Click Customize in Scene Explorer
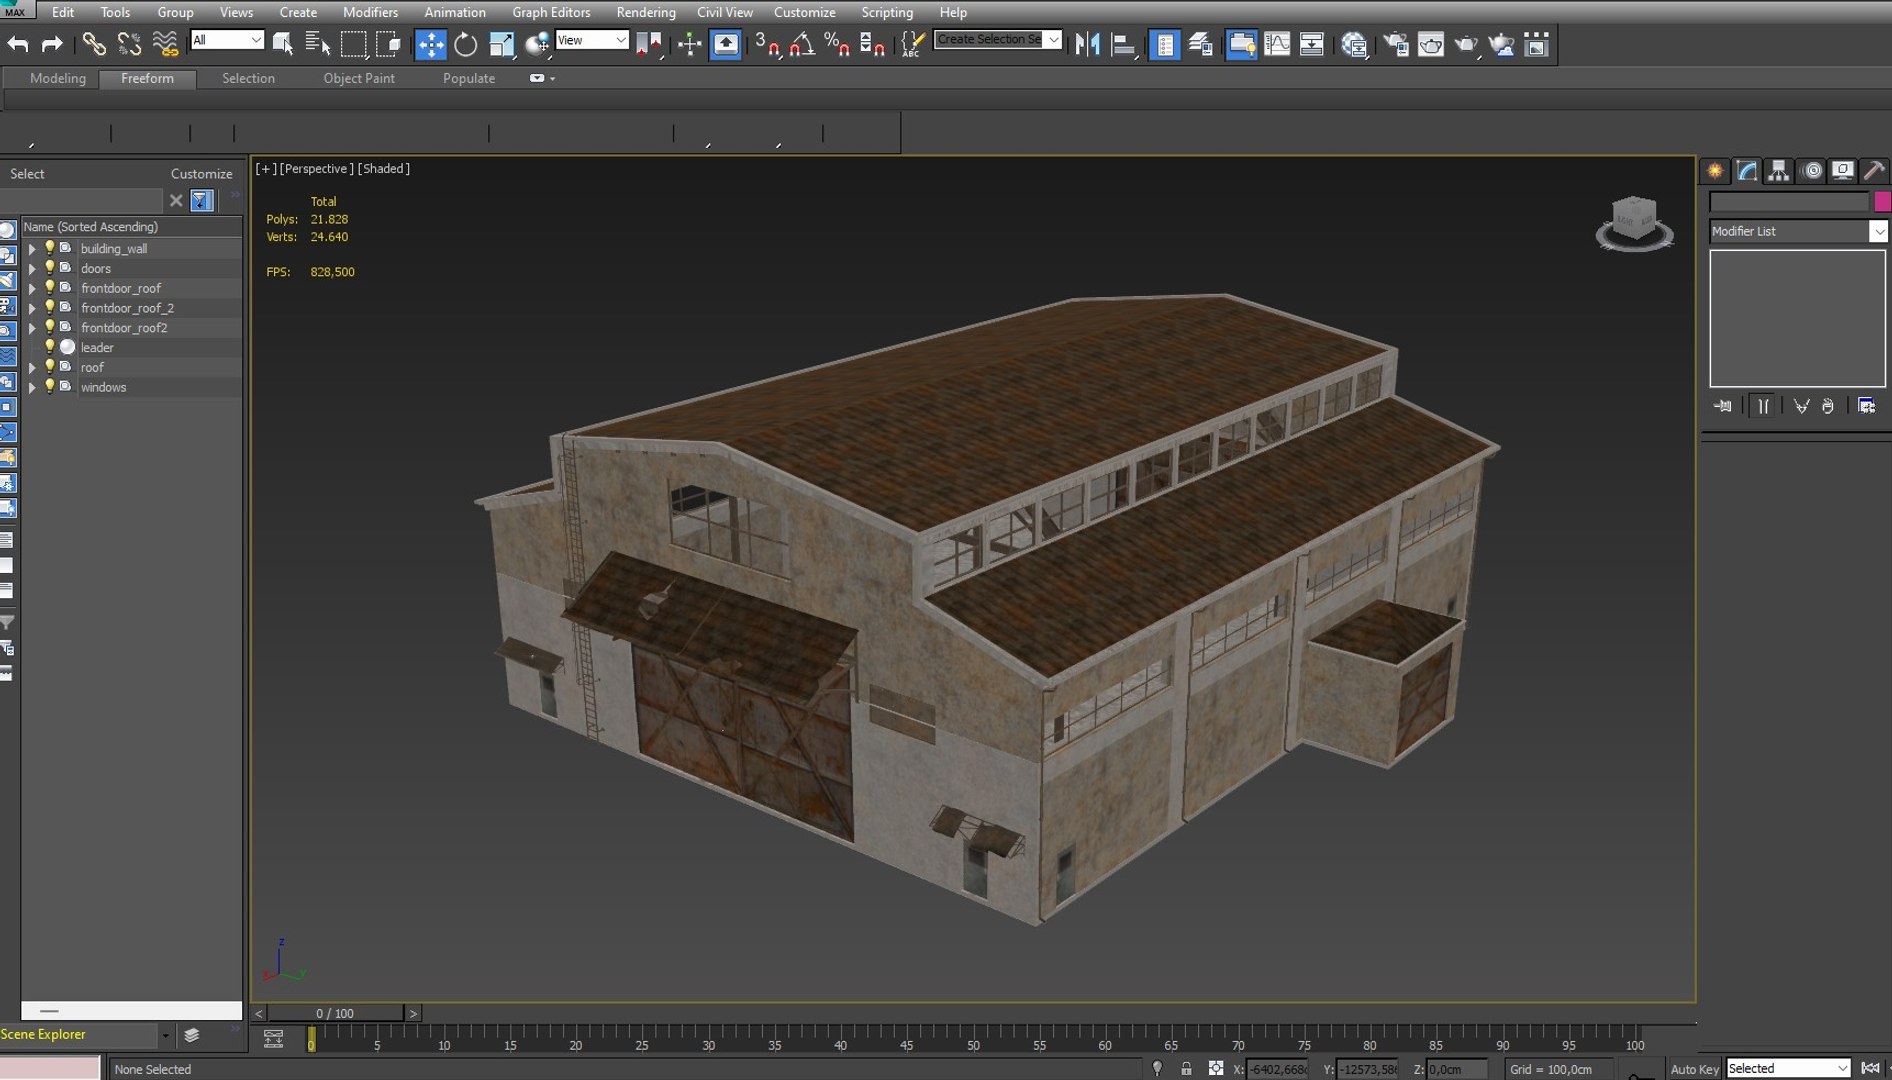Screen dimensions: 1892x1080 [201, 174]
